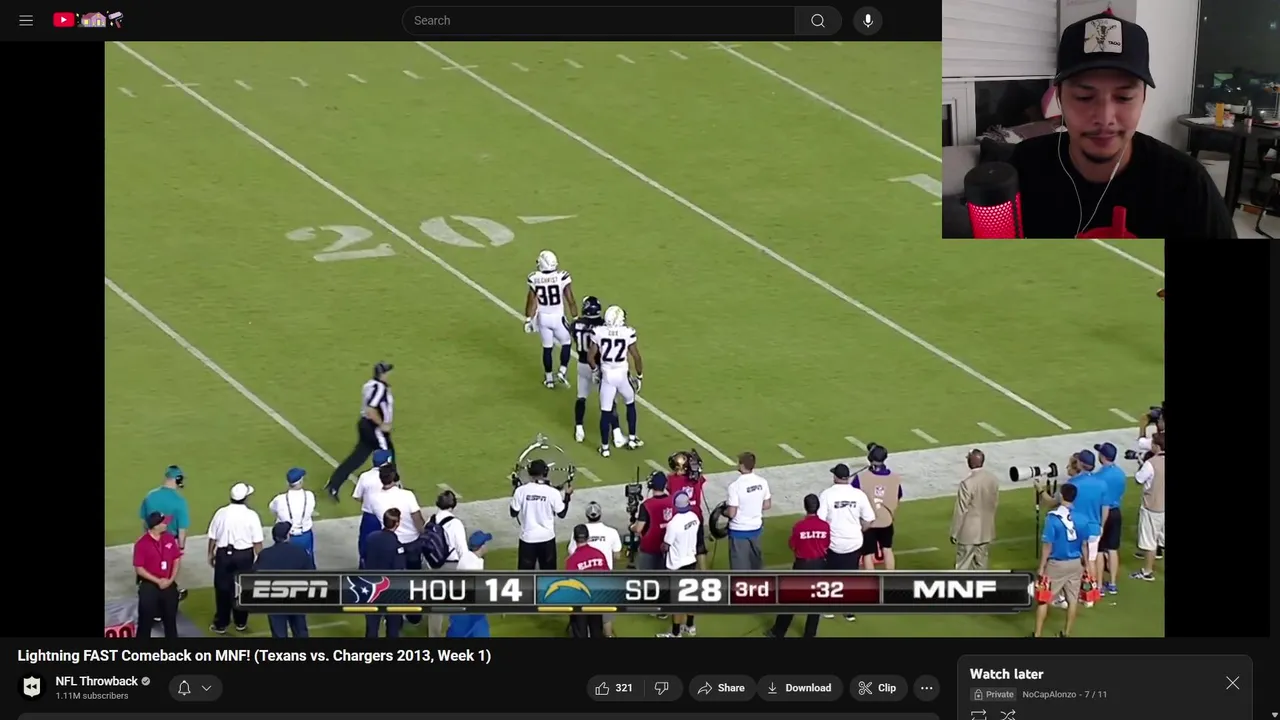This screenshot has width=1280, height=720.
Task: Click the Private playlist badge
Action: tap(994, 694)
